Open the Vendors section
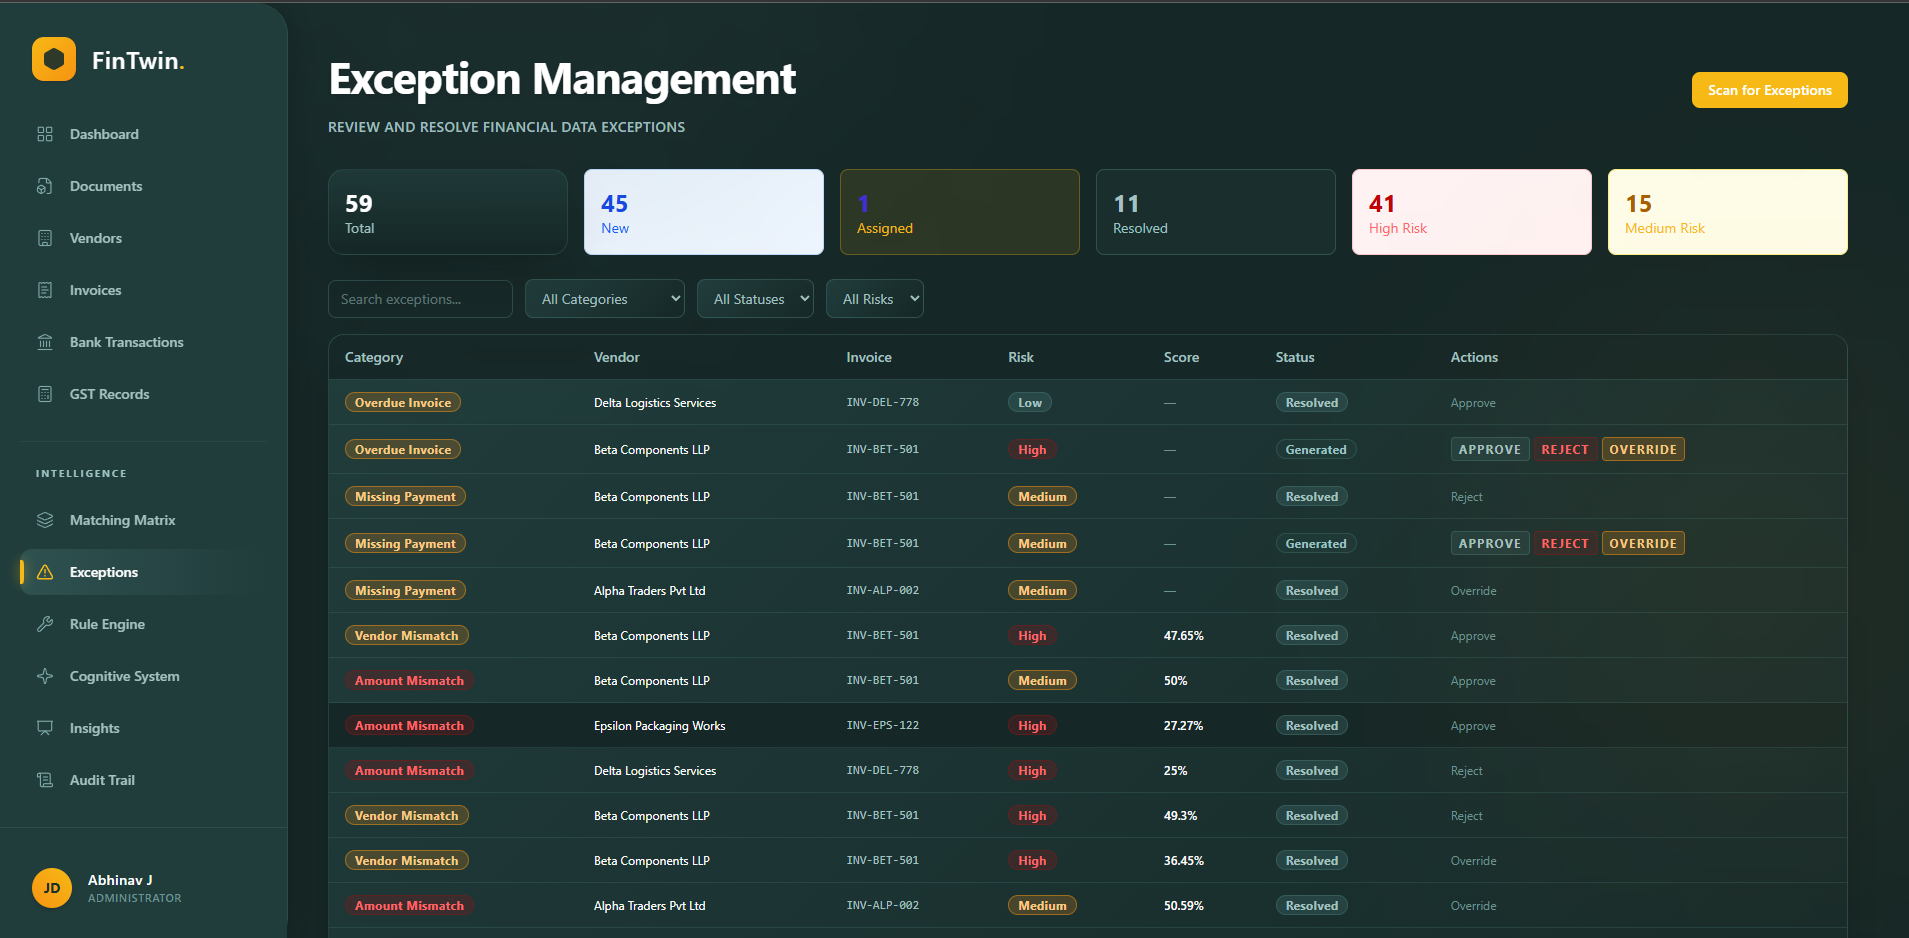This screenshot has width=1909, height=938. 96,237
